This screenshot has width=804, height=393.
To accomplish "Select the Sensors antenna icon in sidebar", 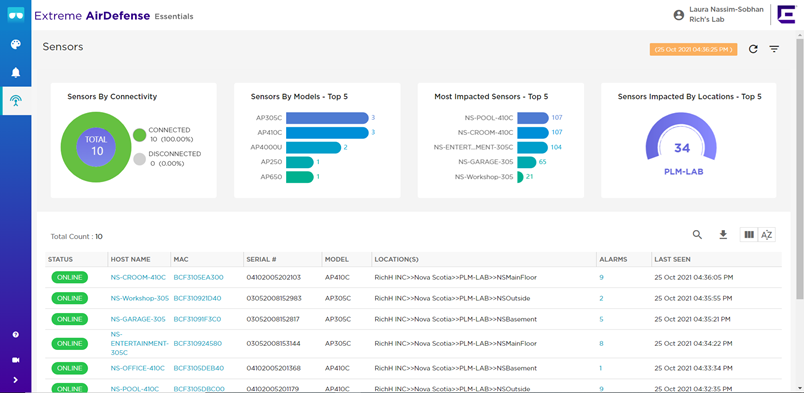I will [16, 101].
